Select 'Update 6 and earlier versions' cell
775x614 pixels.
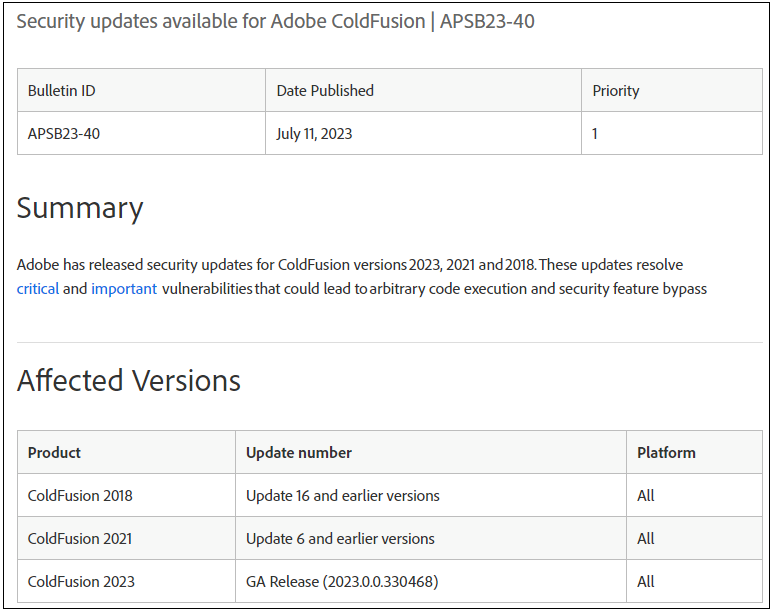(x=431, y=538)
